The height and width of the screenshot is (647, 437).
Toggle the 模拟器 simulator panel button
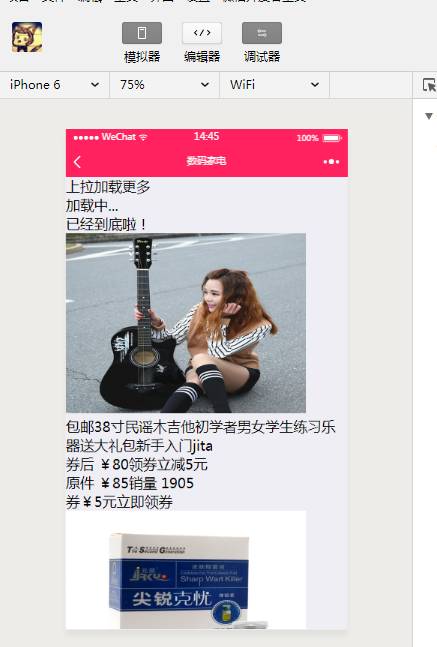click(x=142, y=33)
